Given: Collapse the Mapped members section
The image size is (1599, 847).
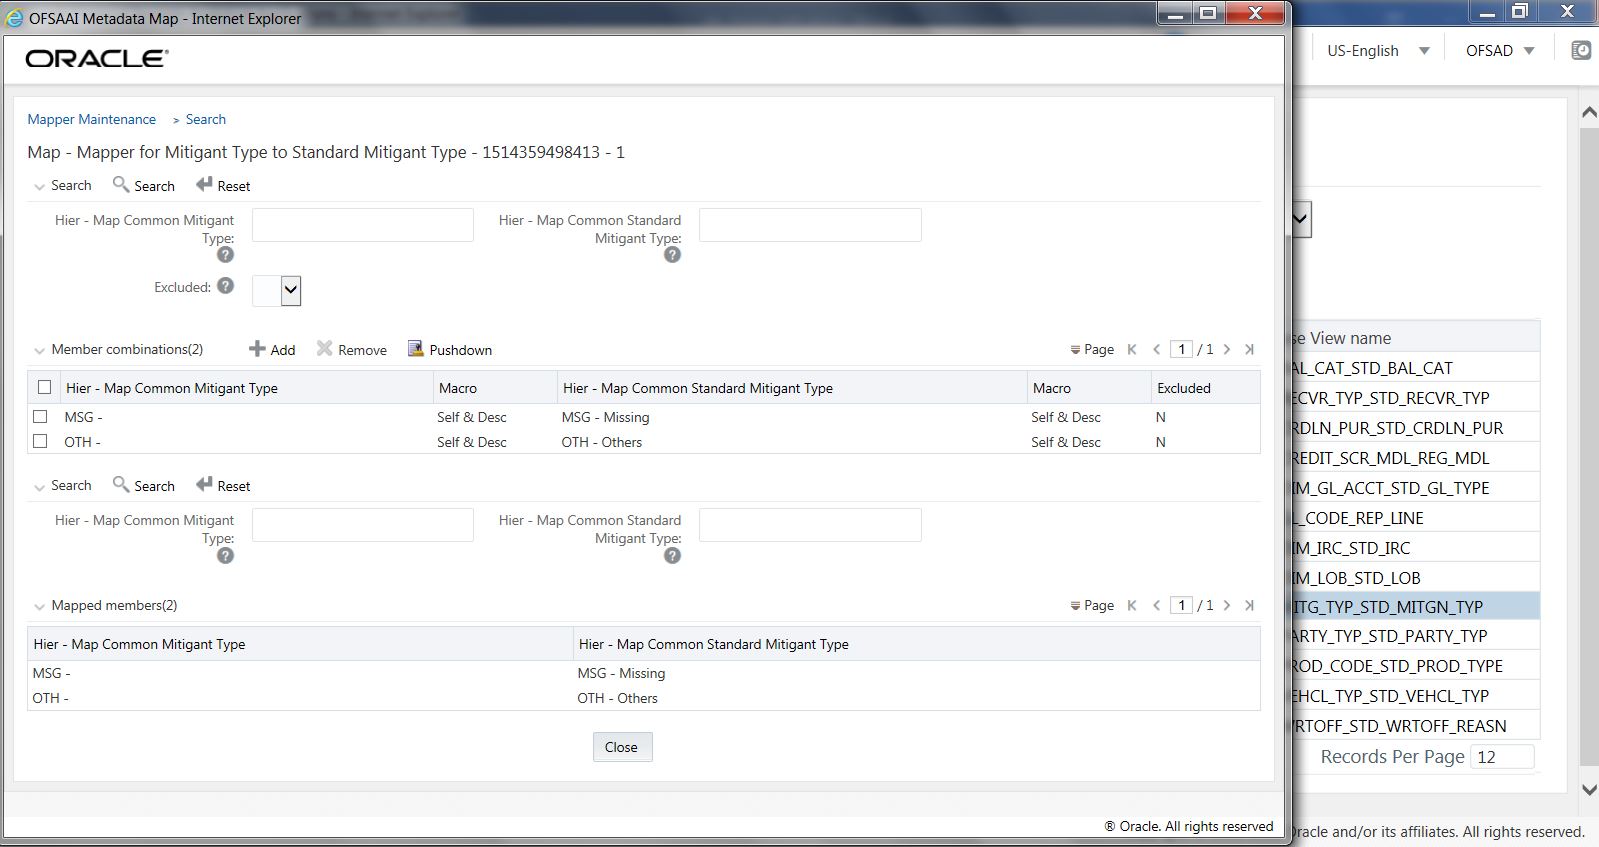Looking at the screenshot, I should tap(40, 606).
